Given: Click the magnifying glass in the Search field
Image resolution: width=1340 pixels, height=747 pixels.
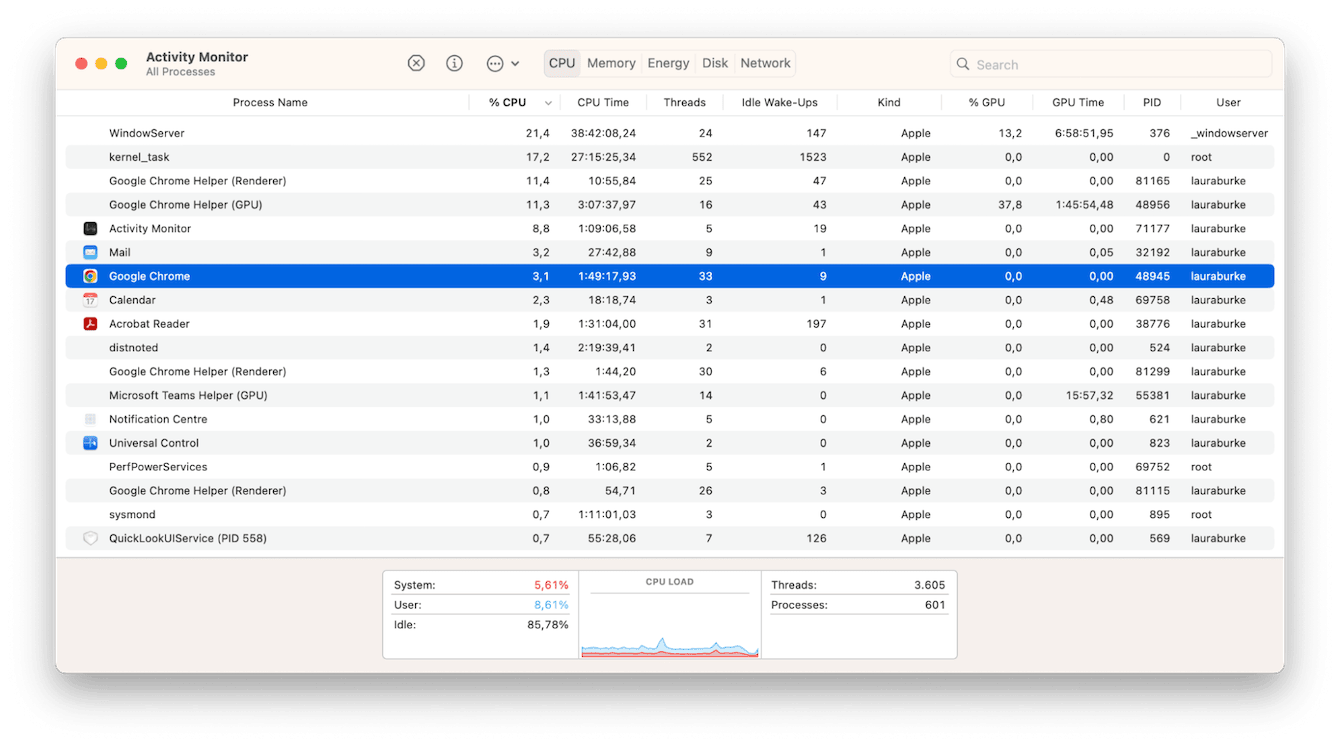Looking at the screenshot, I should pyautogui.click(x=962, y=63).
